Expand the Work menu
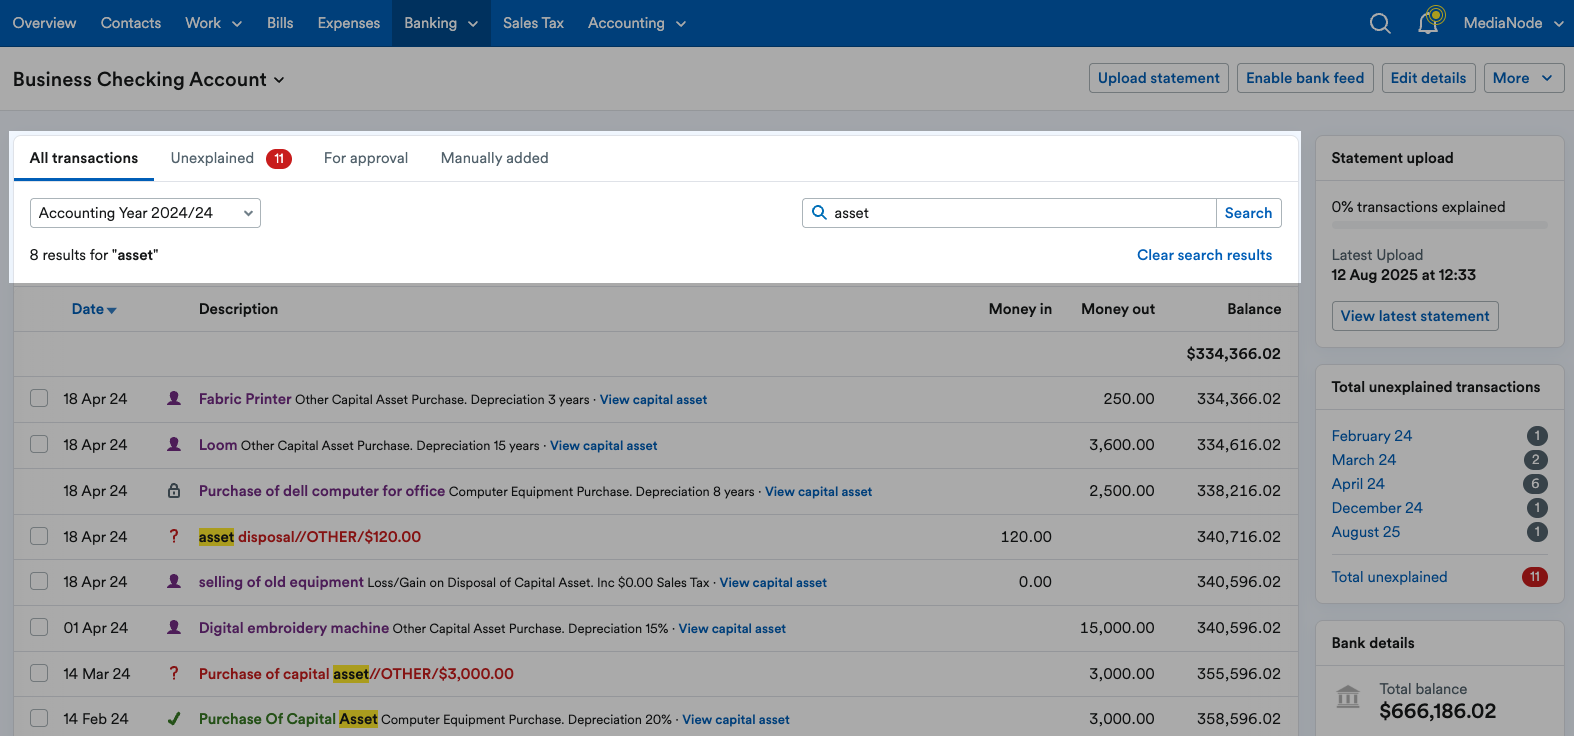Image resolution: width=1574 pixels, height=736 pixels. pos(213,23)
